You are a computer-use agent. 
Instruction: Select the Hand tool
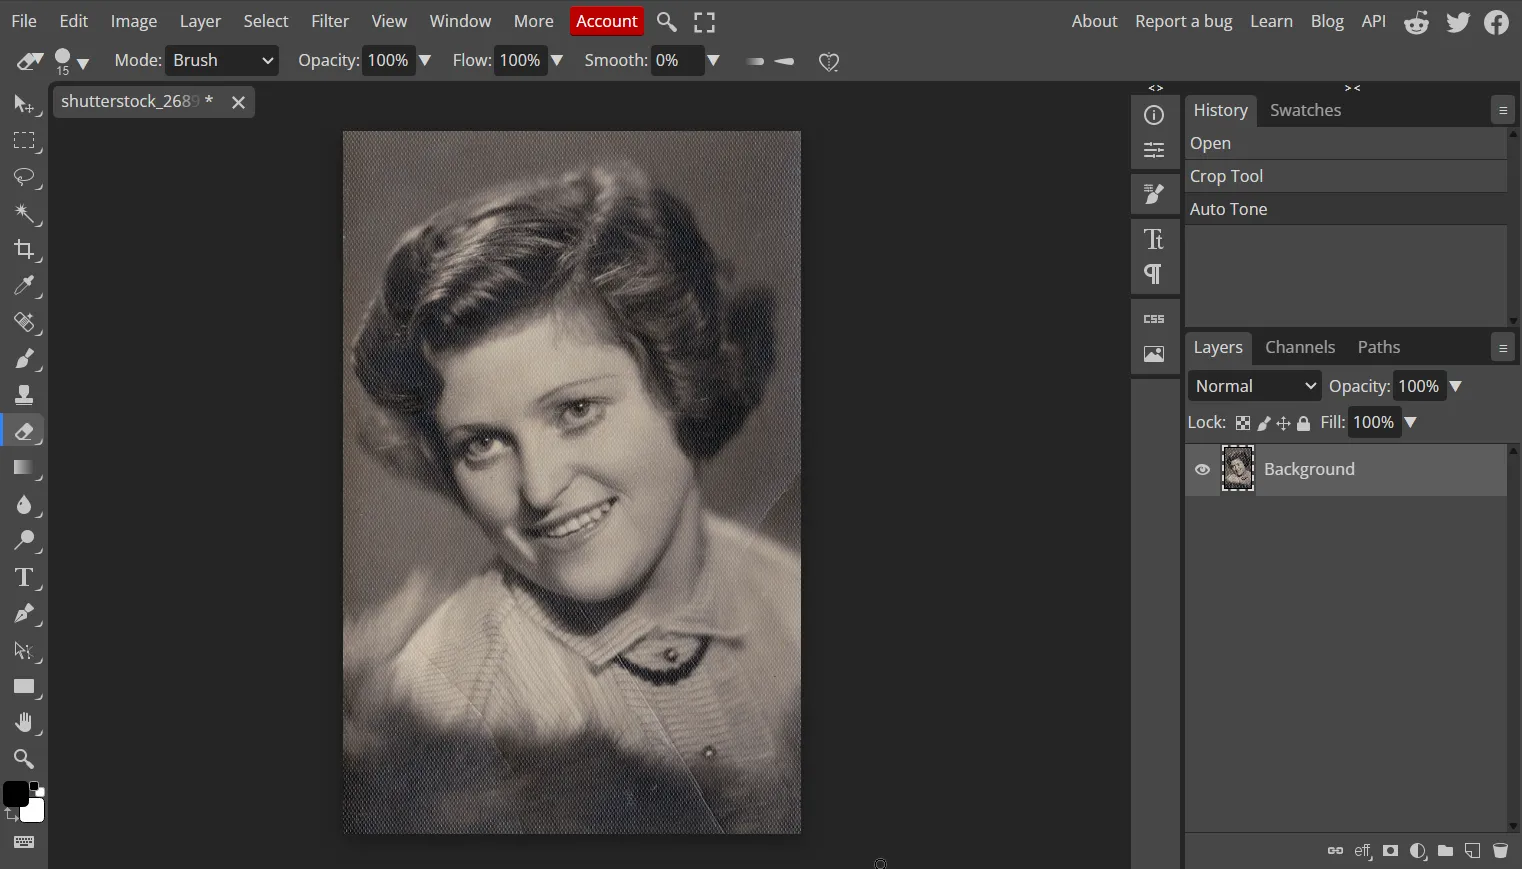25,723
